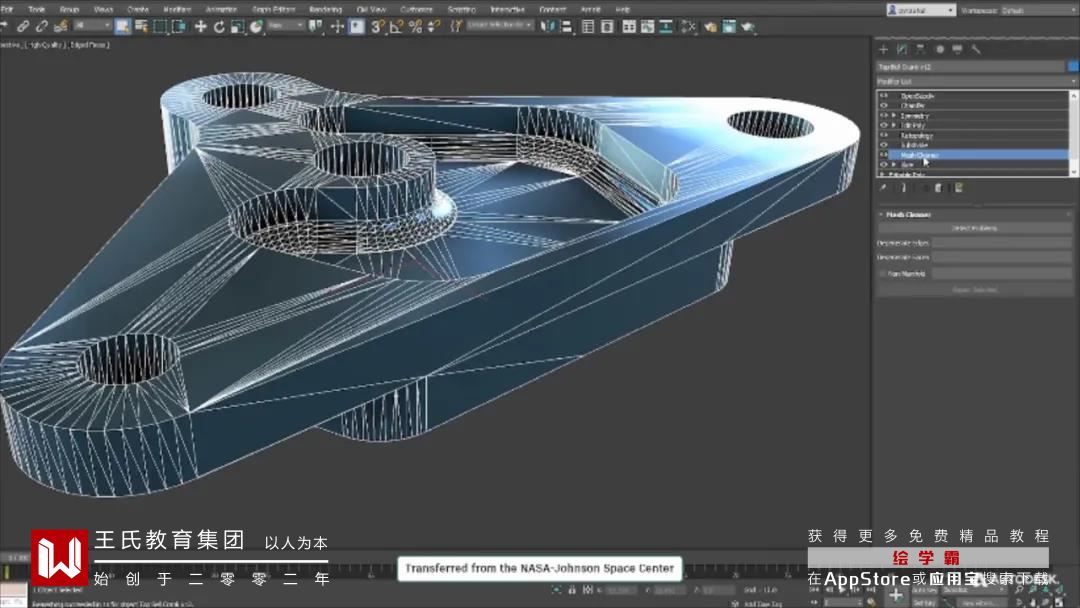Expand the Symmetry modifier sub-levels
This screenshot has height=608, width=1080.
[894, 116]
